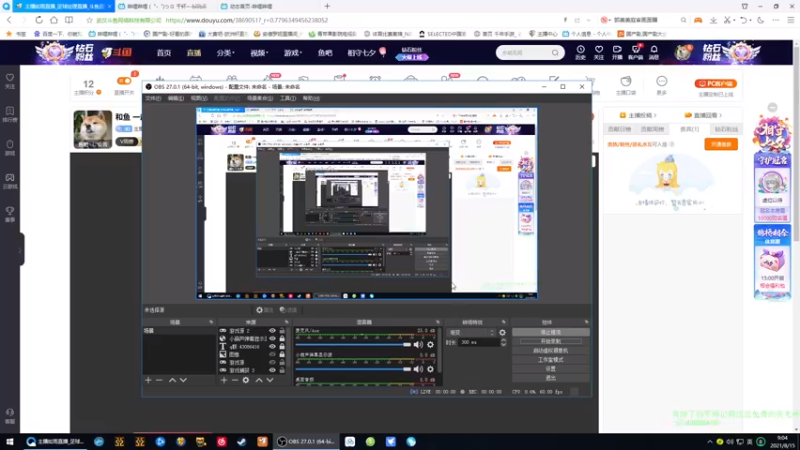The image size is (800, 450).
Task: Open microphone/Aux audio settings gear
Action: 431,344
